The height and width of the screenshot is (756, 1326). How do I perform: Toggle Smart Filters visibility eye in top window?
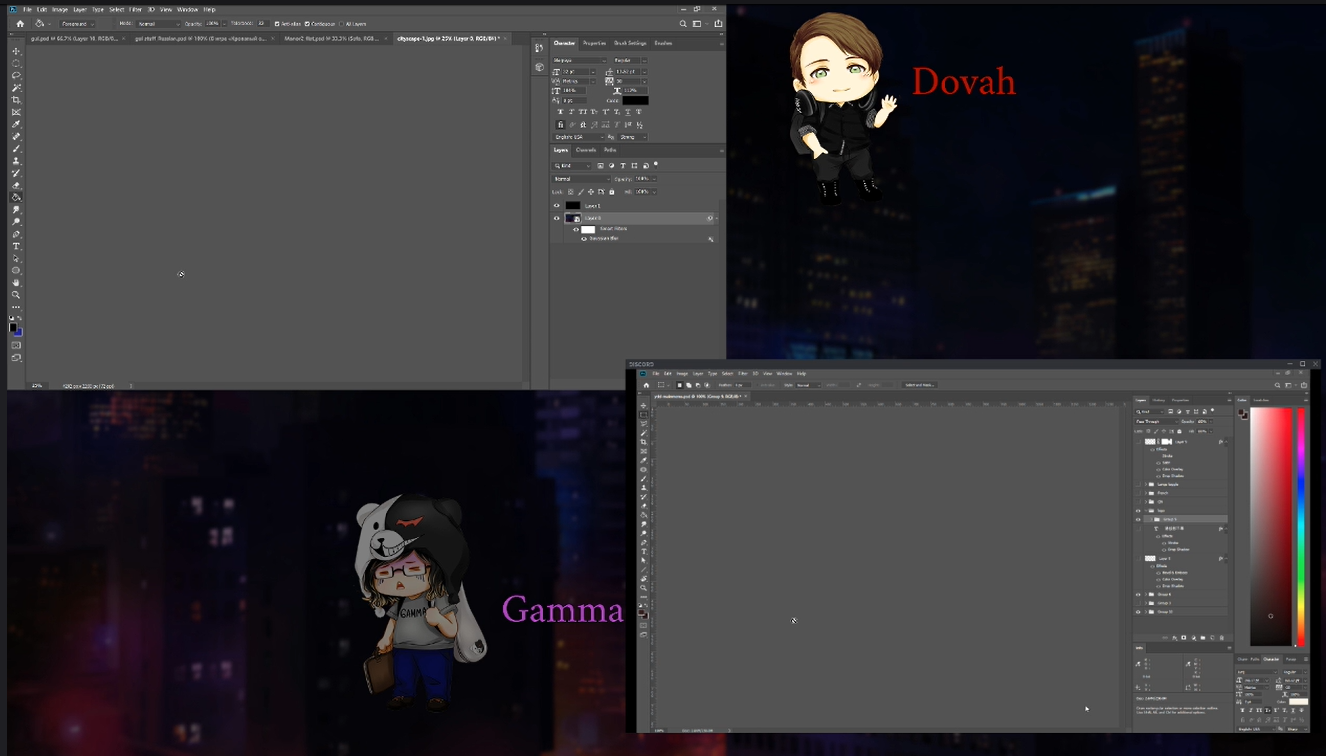[576, 229]
